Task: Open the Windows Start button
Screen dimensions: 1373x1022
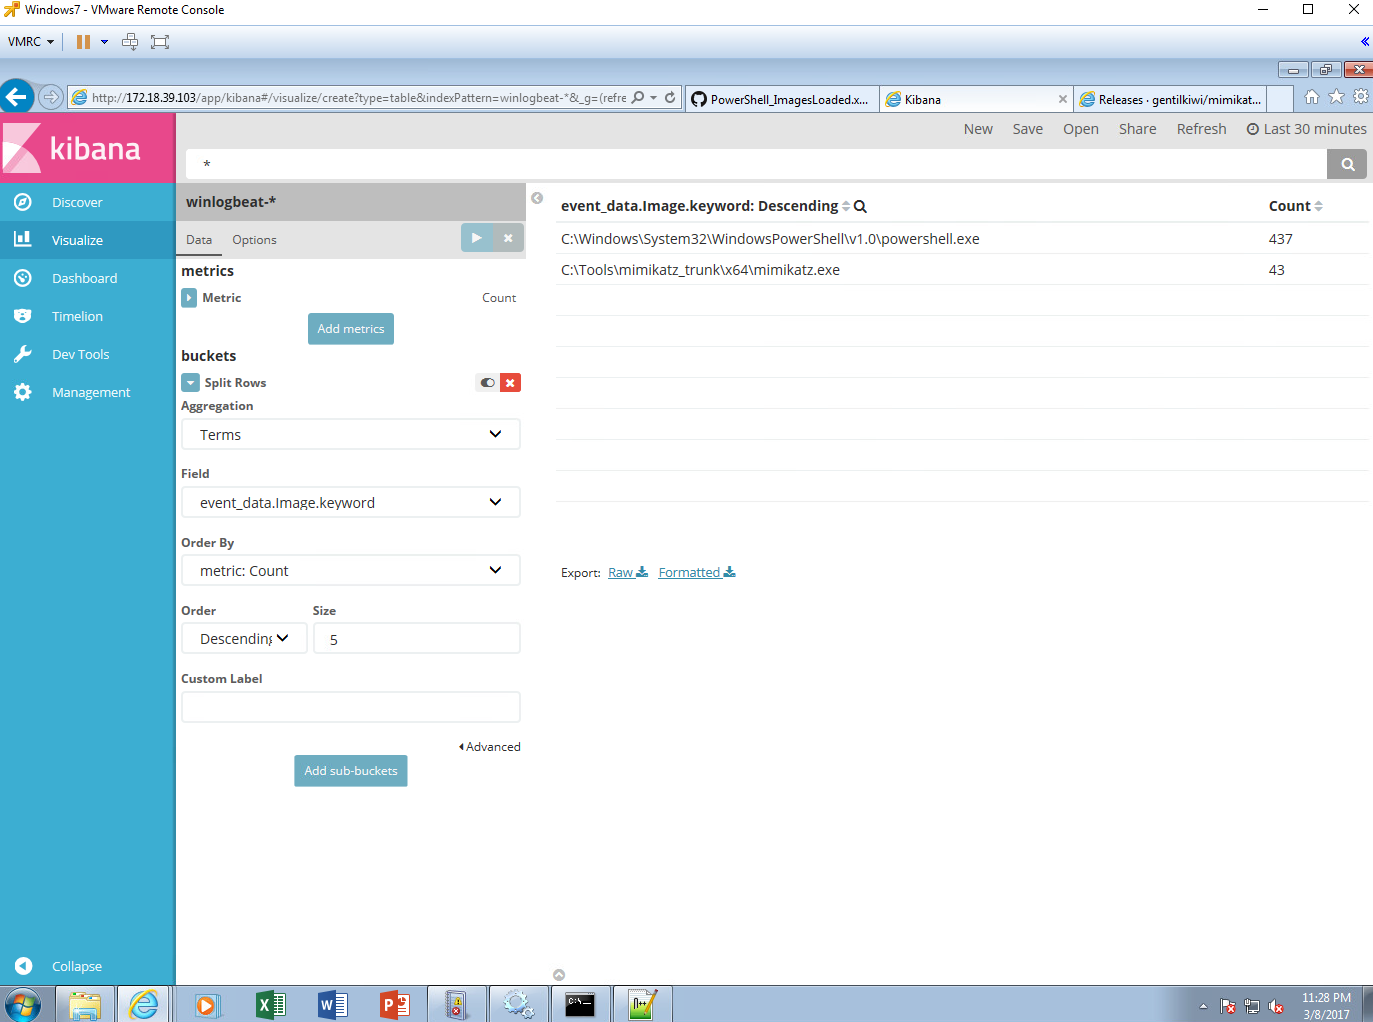Action: (x=22, y=1005)
